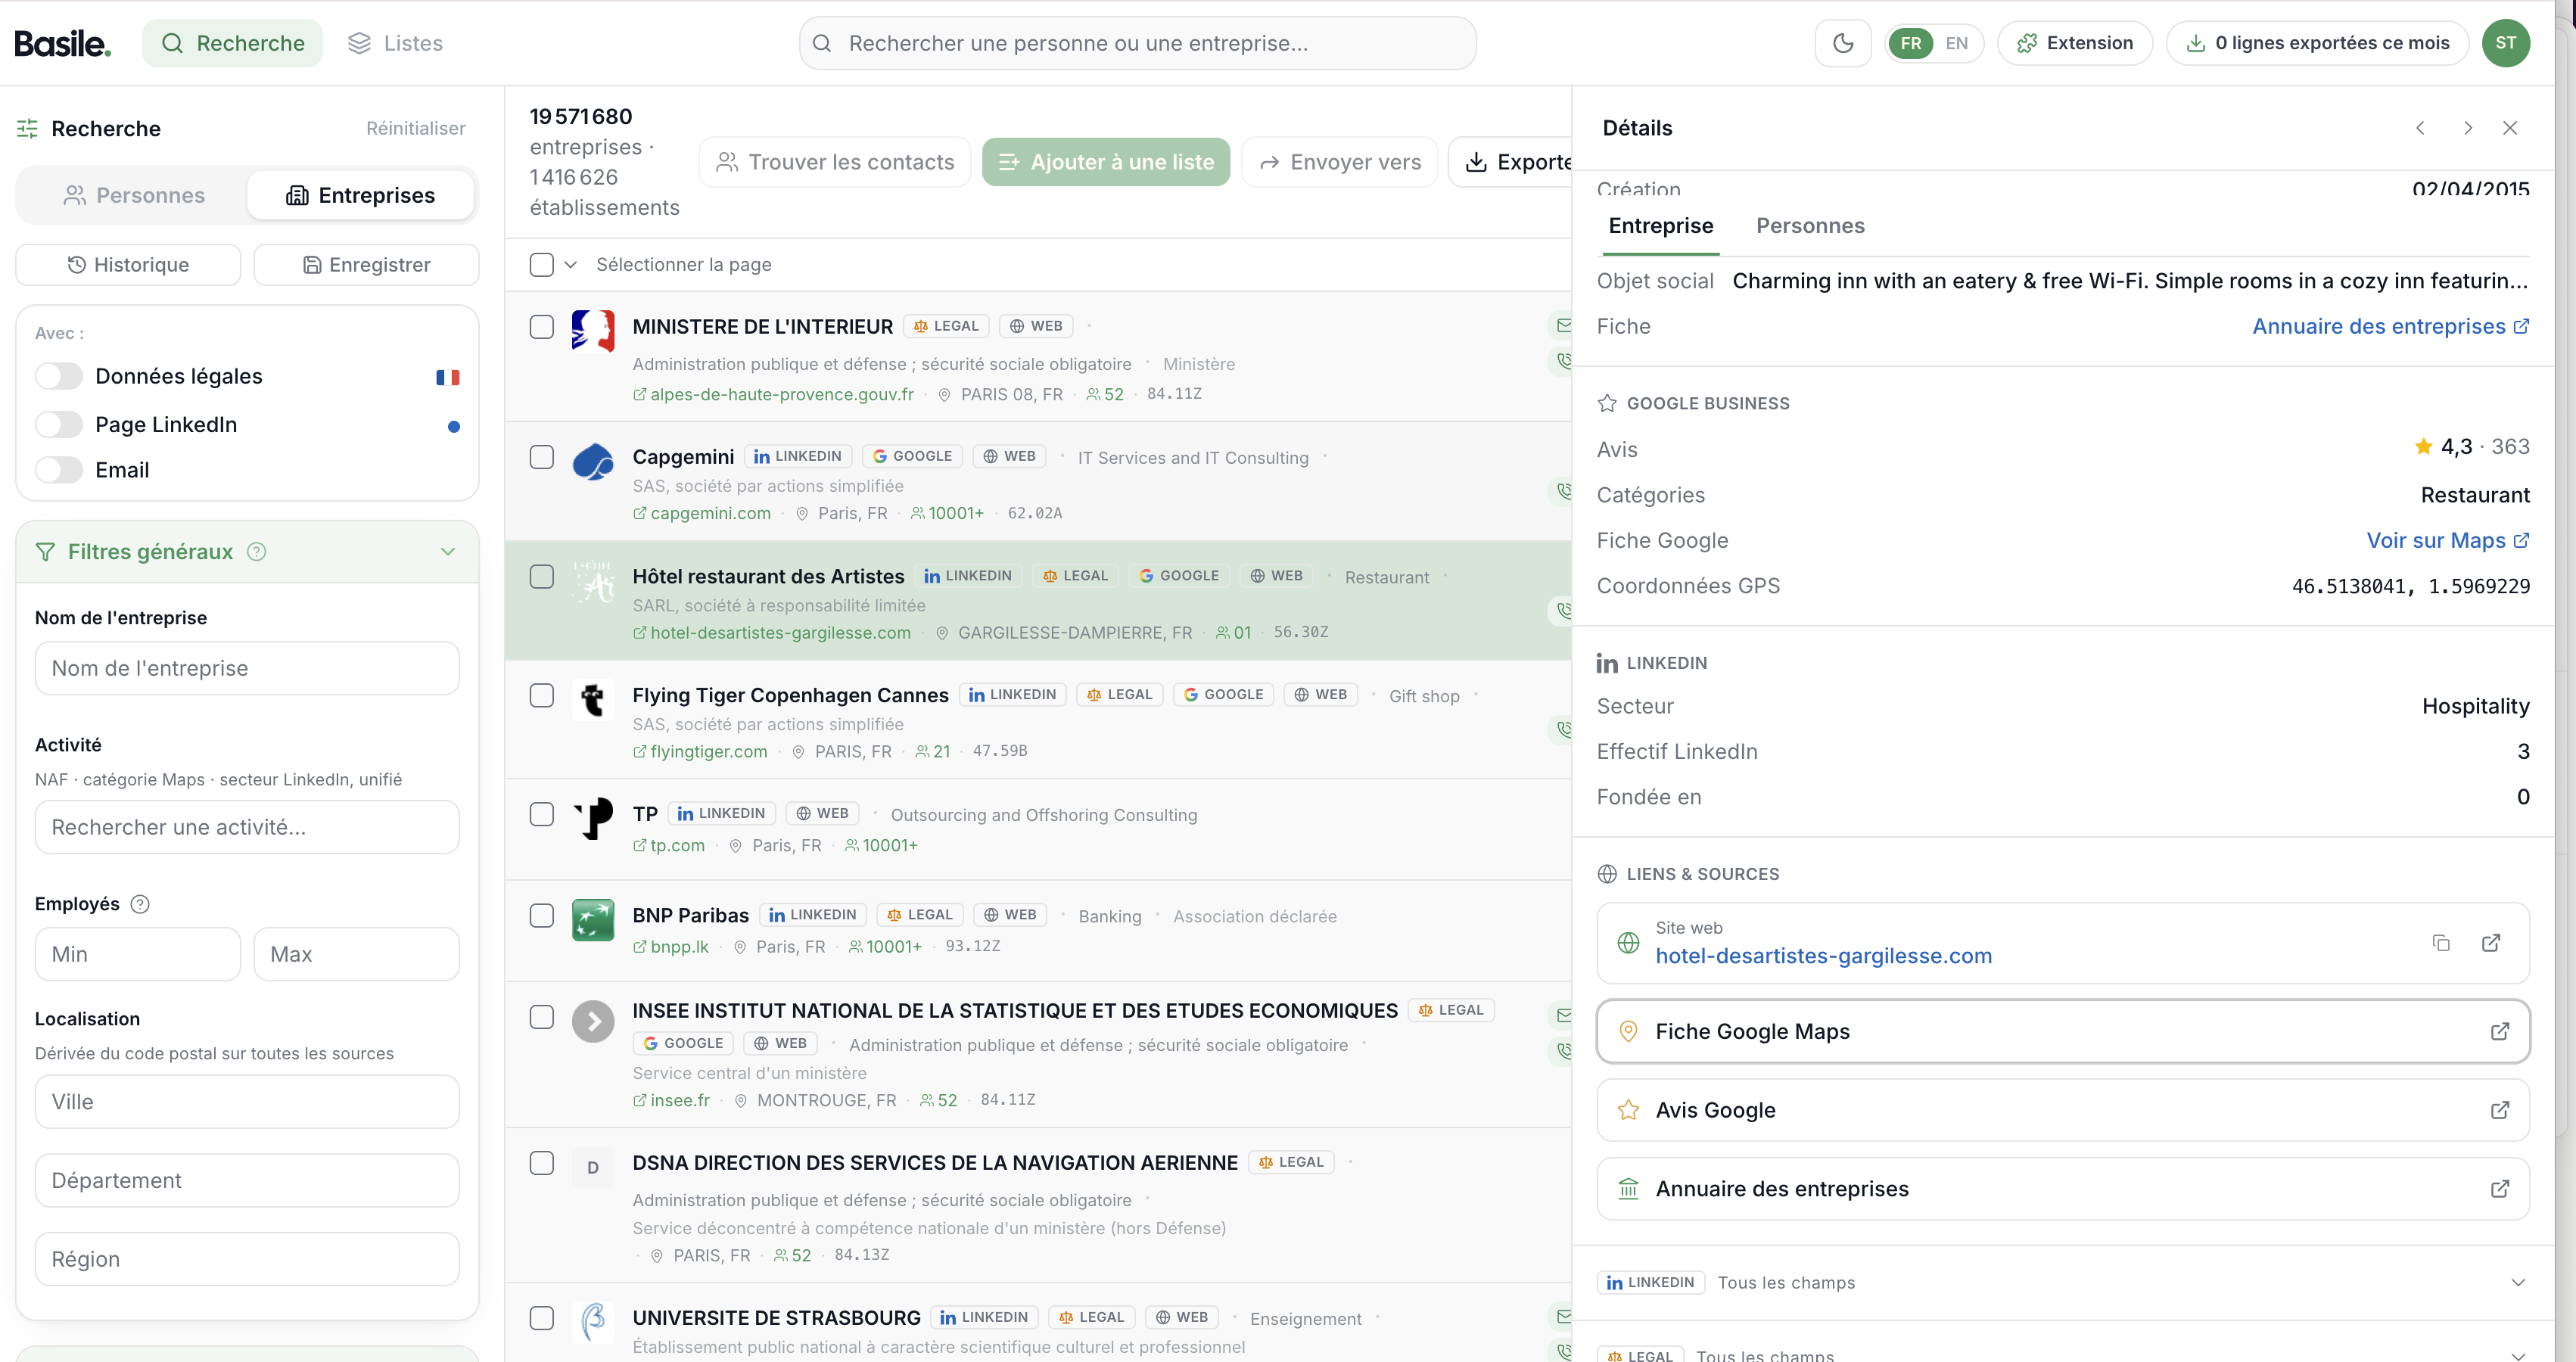Click the Enregistrer button

pyautogui.click(x=366, y=264)
